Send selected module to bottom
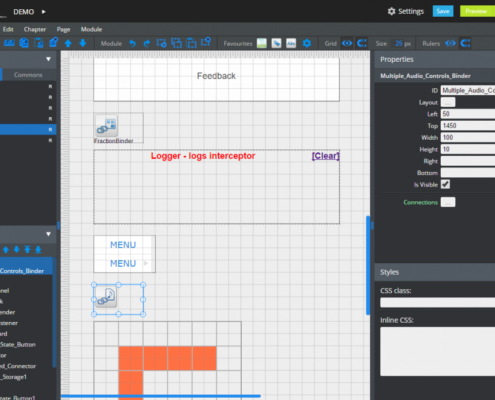Screen dimensions: 495x400 point(38,250)
